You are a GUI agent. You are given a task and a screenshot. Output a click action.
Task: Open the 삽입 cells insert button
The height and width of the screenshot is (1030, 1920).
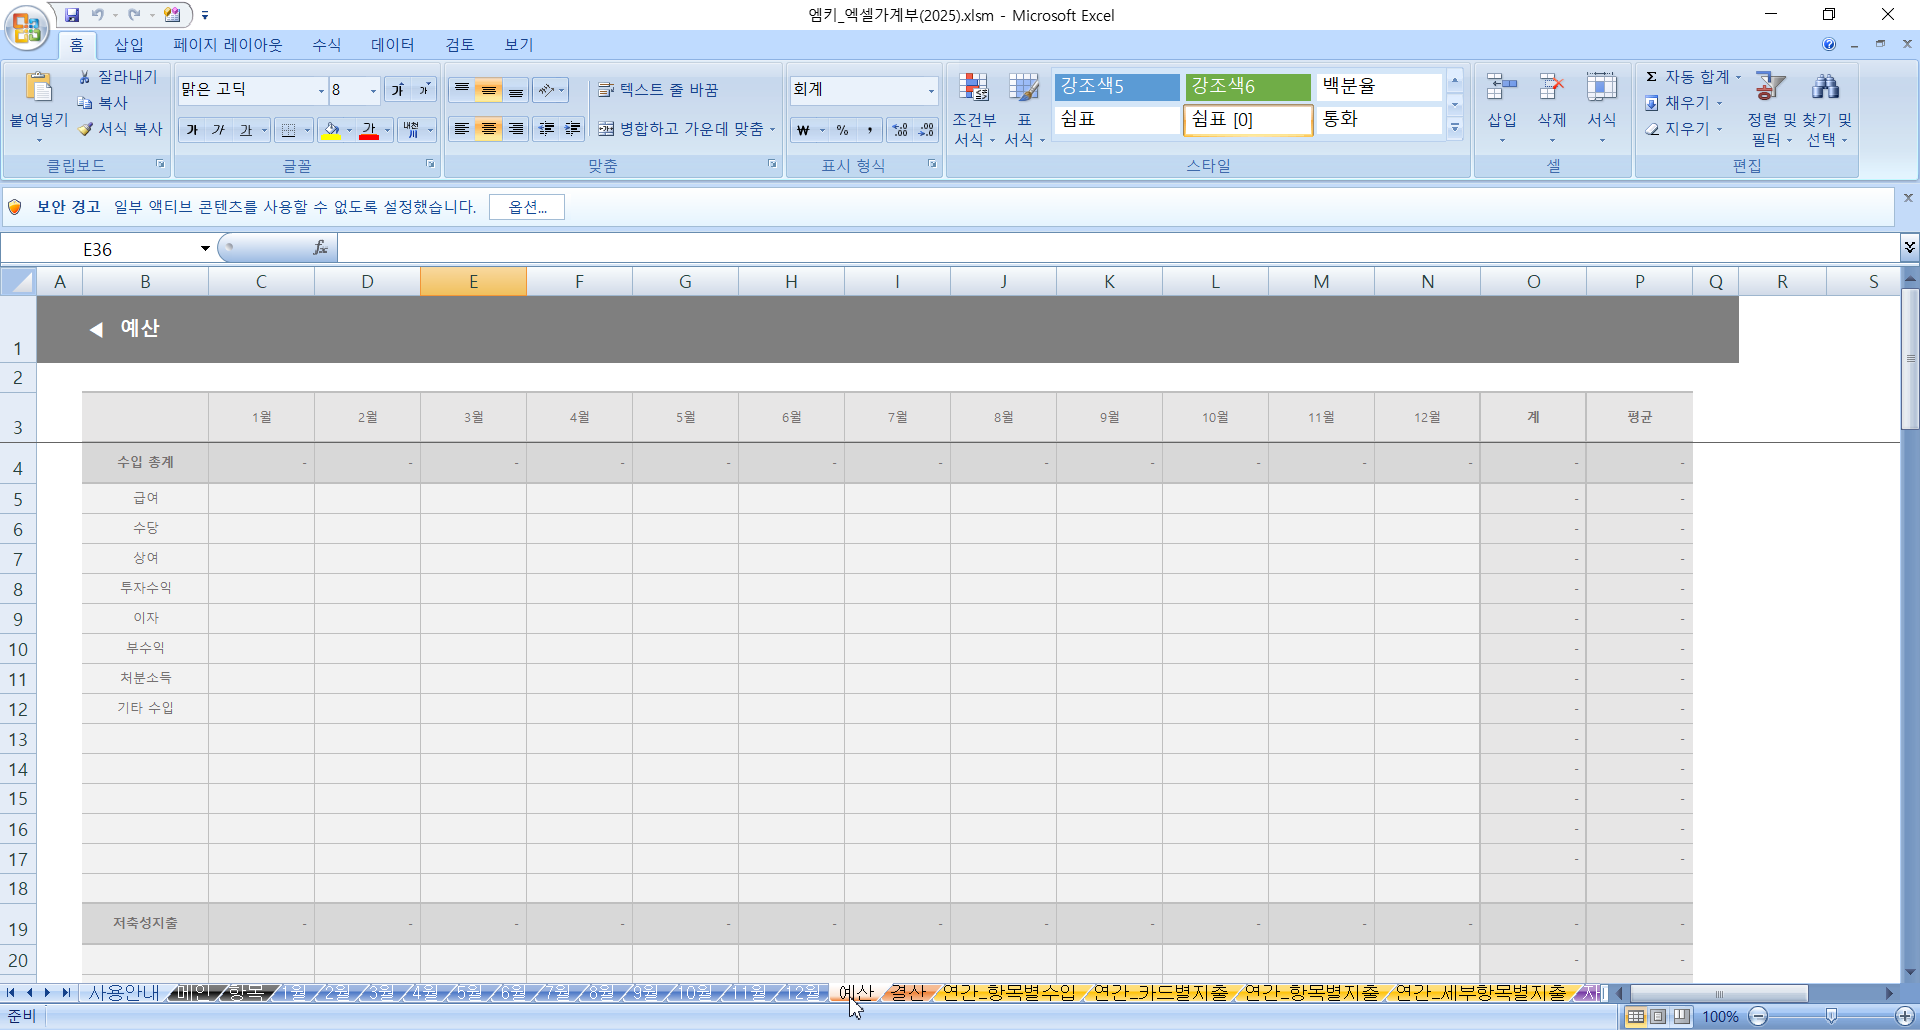click(1502, 109)
